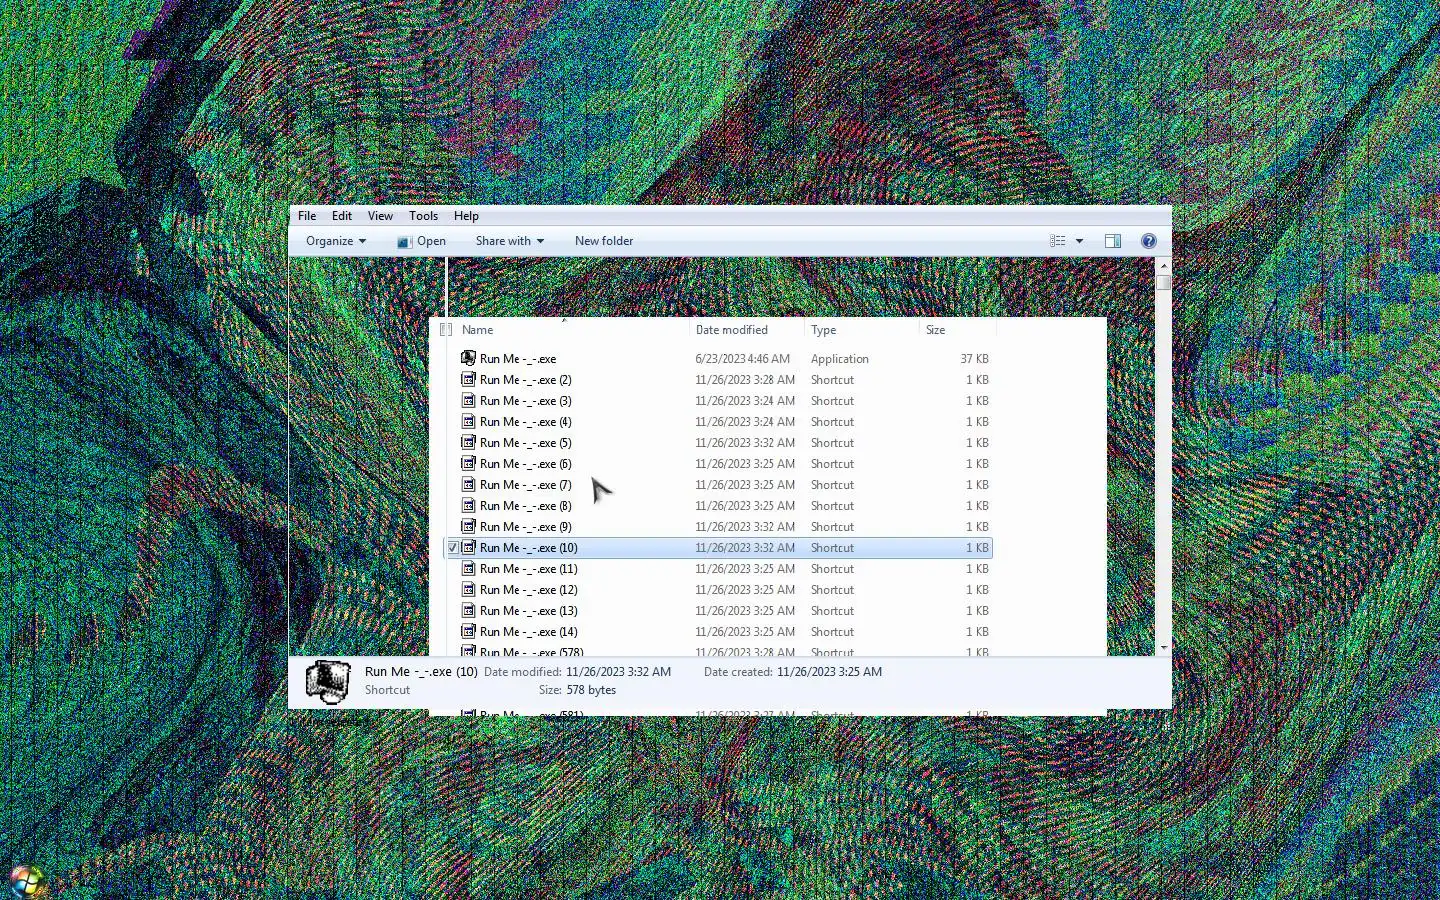Click the vertical scrollbar thumb

coord(1163,283)
